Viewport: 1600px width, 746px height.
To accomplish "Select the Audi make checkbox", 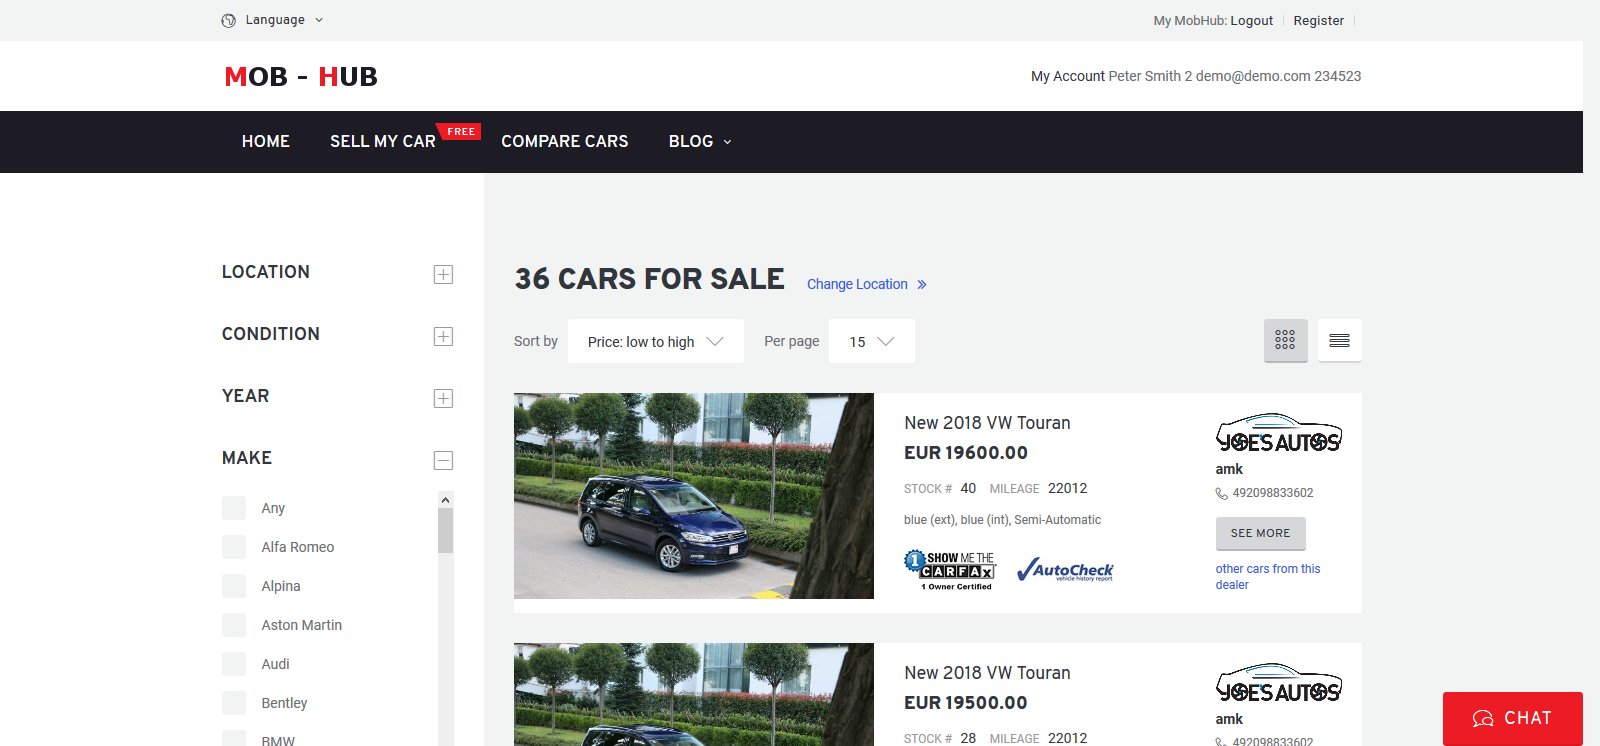I will click(234, 664).
